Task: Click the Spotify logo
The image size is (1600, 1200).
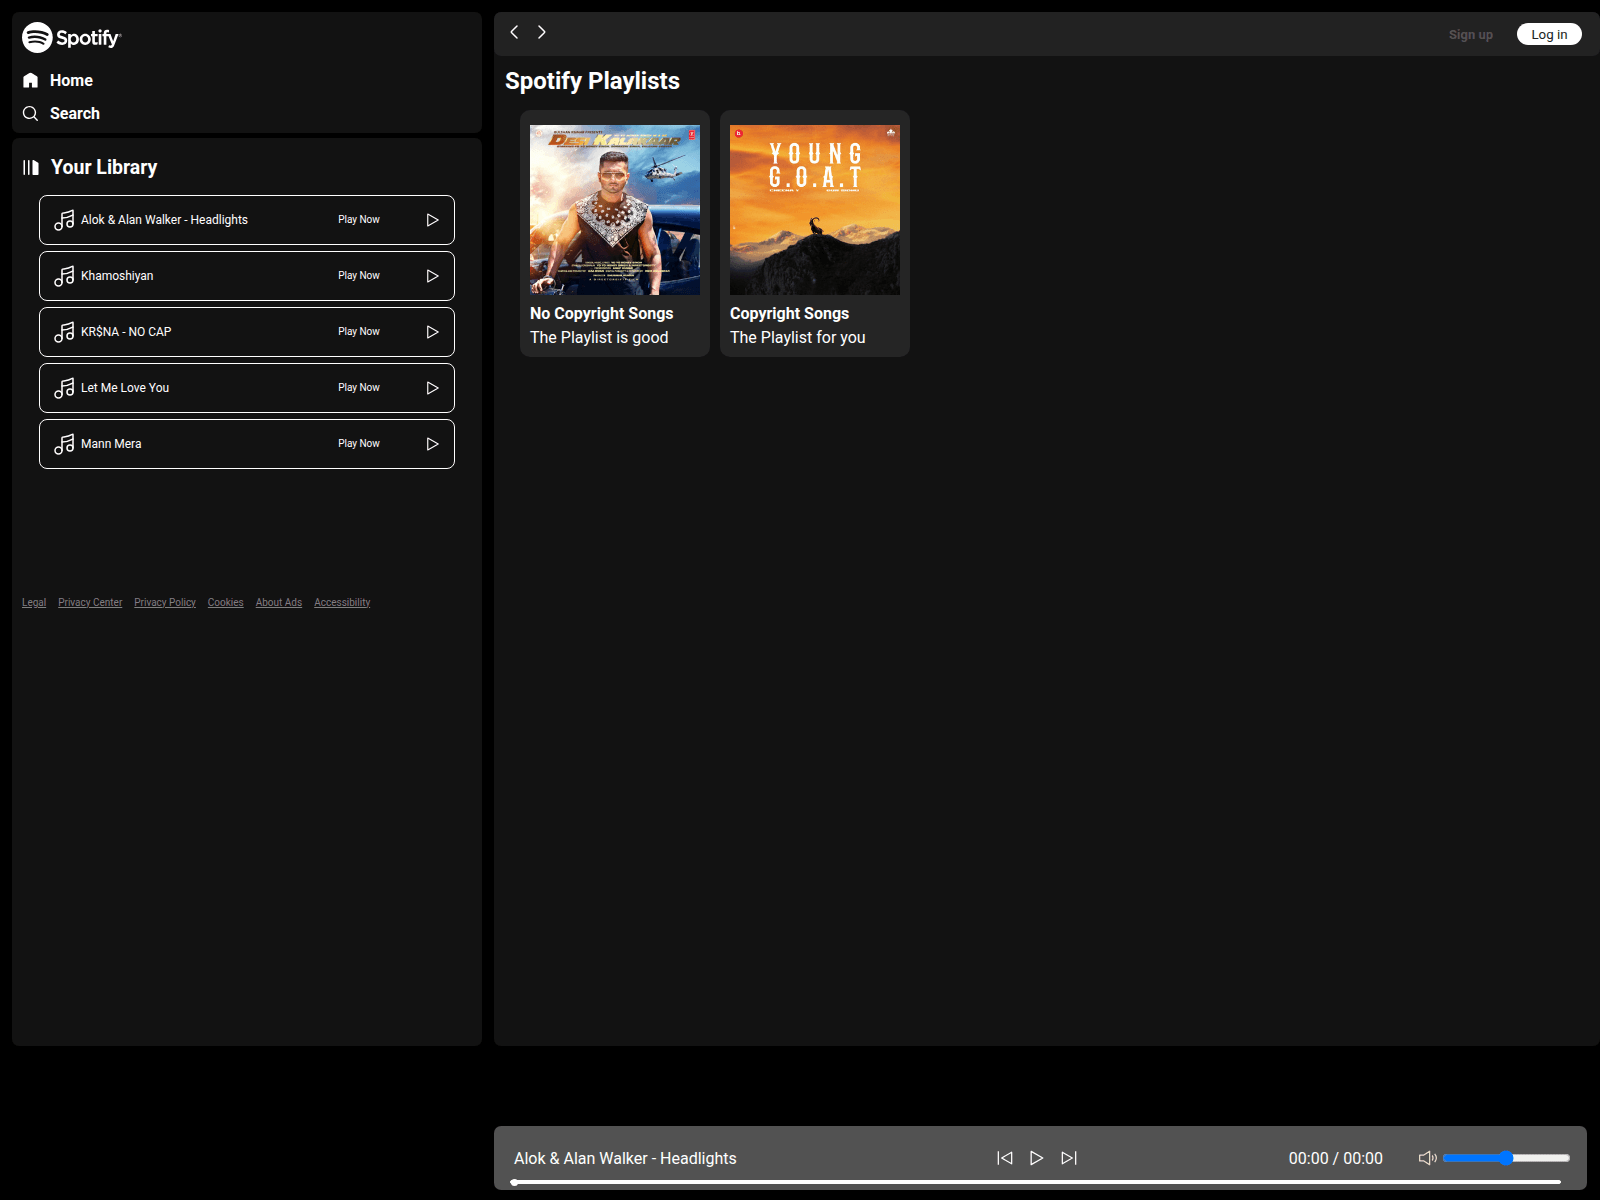Action: (x=71, y=37)
